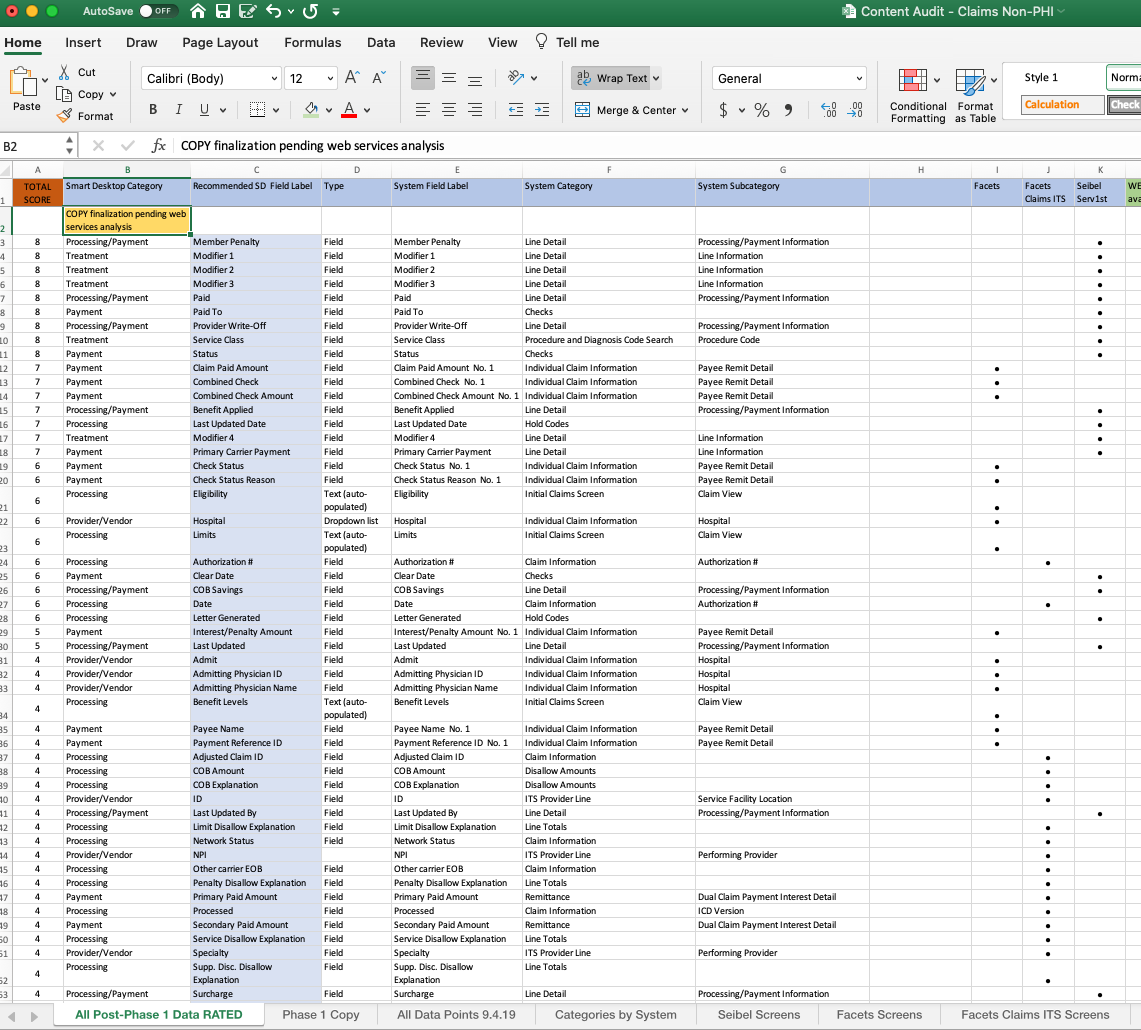1141x1030 pixels.
Task: Open the number format General dropdown
Action: click(x=859, y=79)
